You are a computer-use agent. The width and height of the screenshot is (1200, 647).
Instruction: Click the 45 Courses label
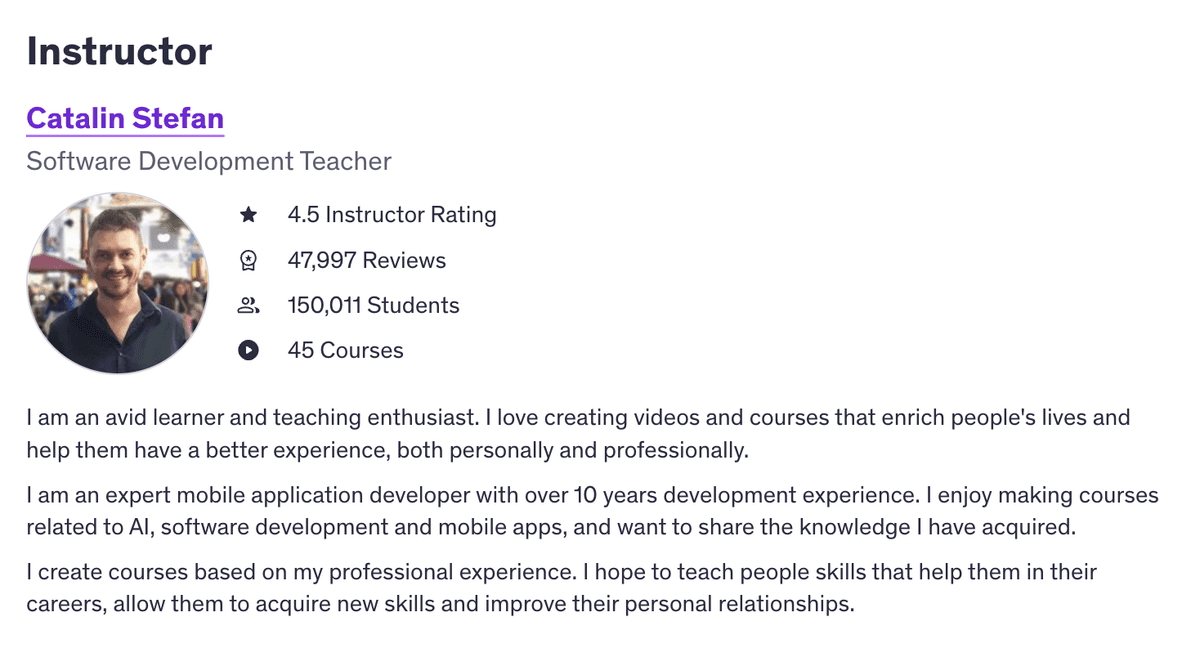(x=345, y=350)
